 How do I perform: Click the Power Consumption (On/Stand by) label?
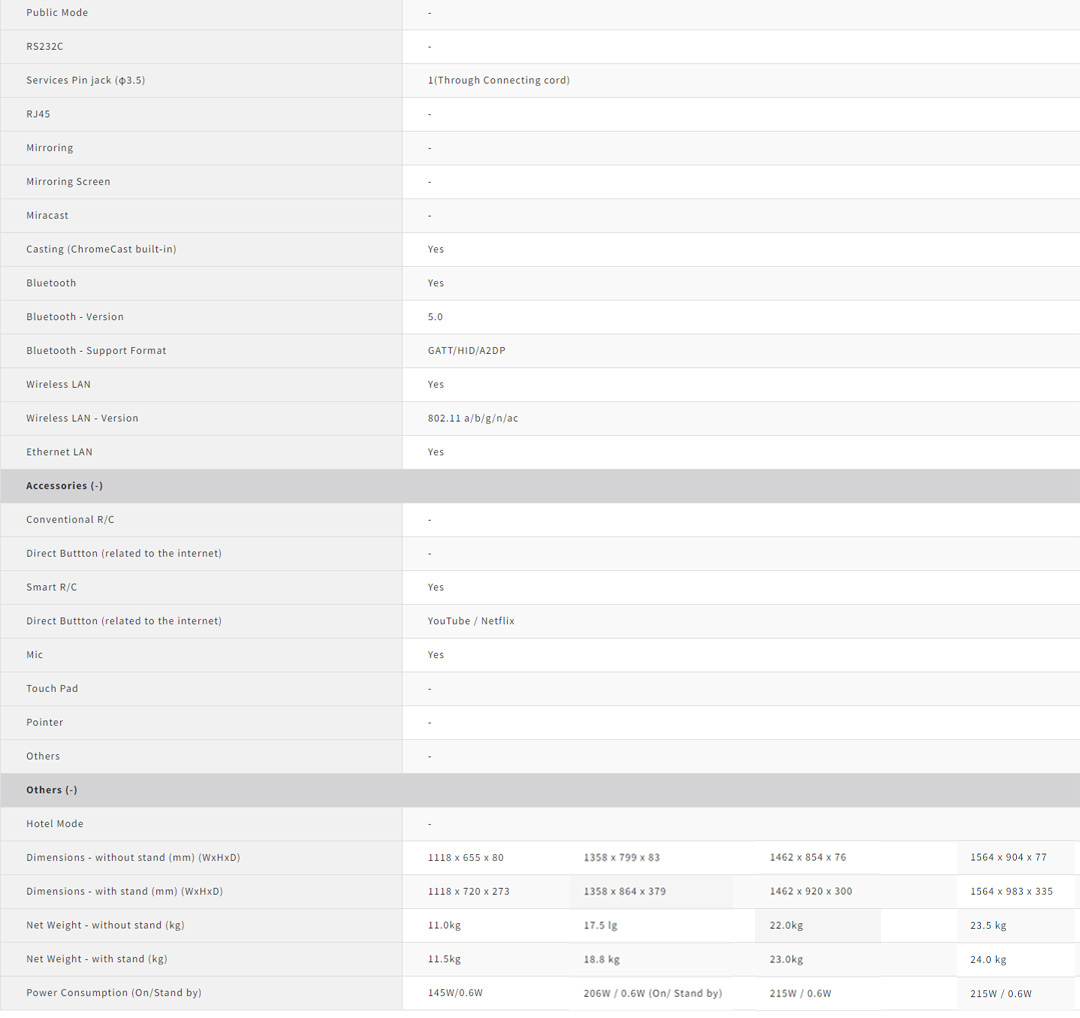113,993
